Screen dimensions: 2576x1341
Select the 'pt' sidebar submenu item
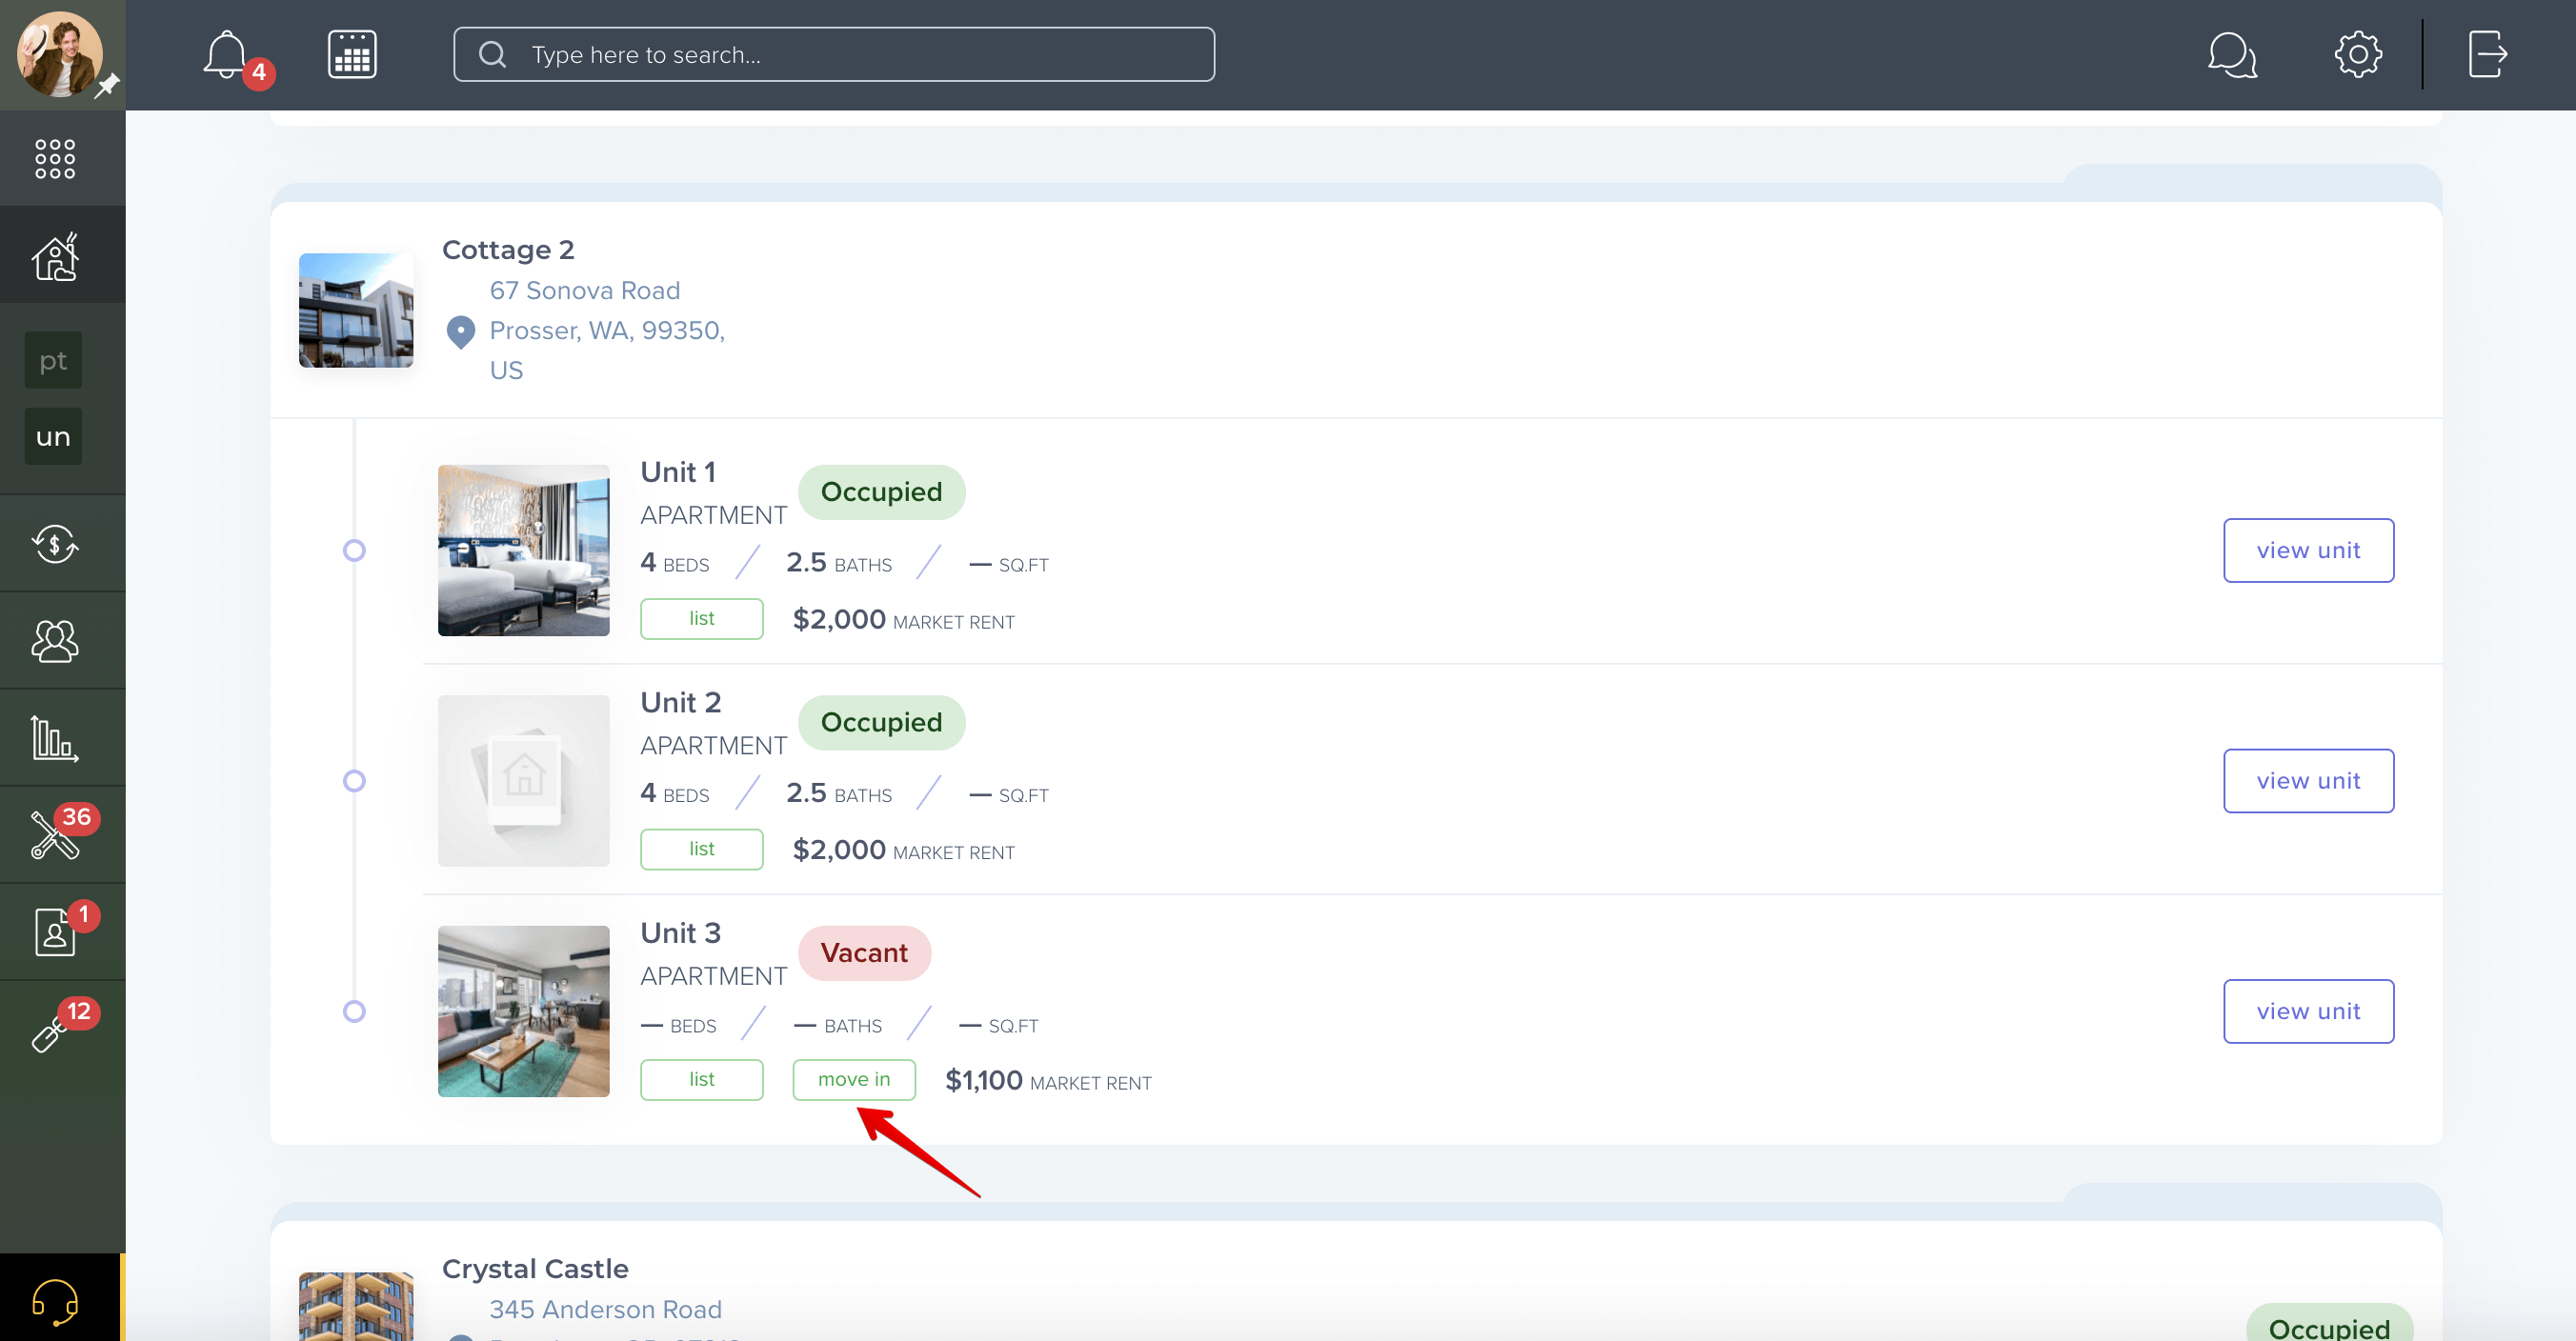point(53,360)
